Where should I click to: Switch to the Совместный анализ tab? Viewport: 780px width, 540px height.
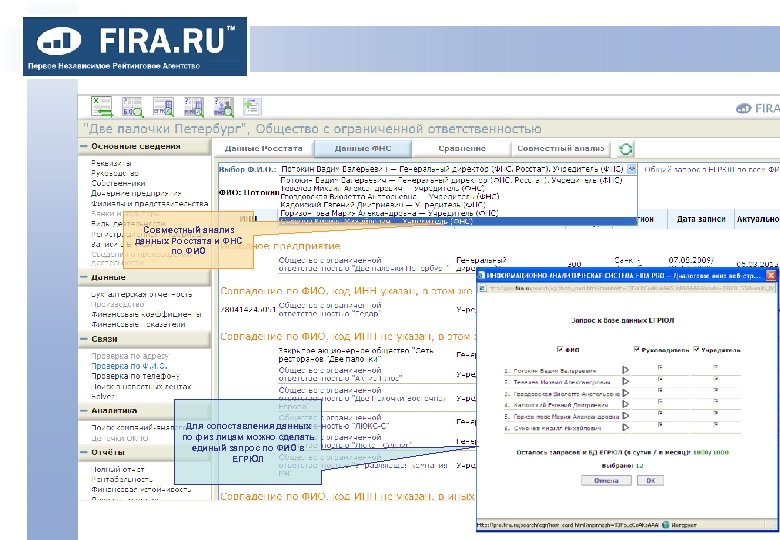pyautogui.click(x=561, y=148)
